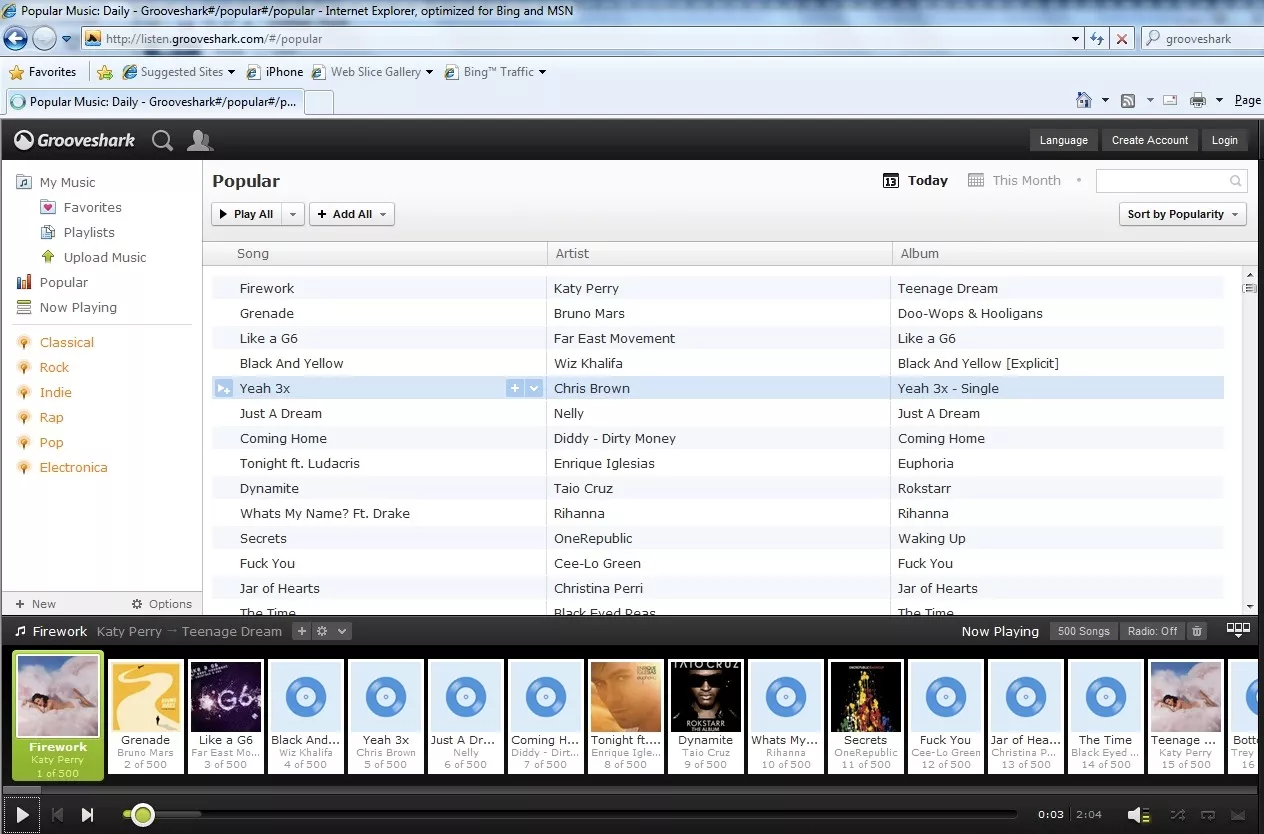This screenshot has width=1264, height=834.
Task: Open the IE Home button
Action: [x=1083, y=100]
